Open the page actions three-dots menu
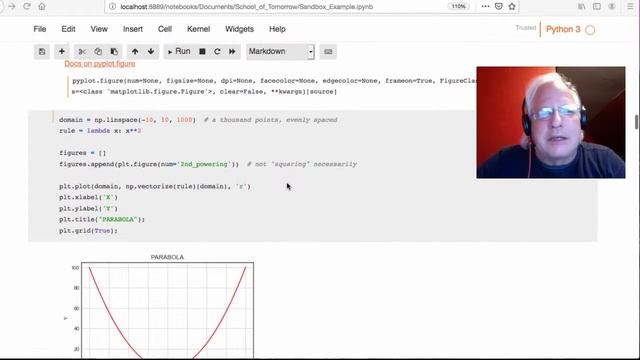Image resolution: width=640 pixels, height=360 pixels. point(485,7)
